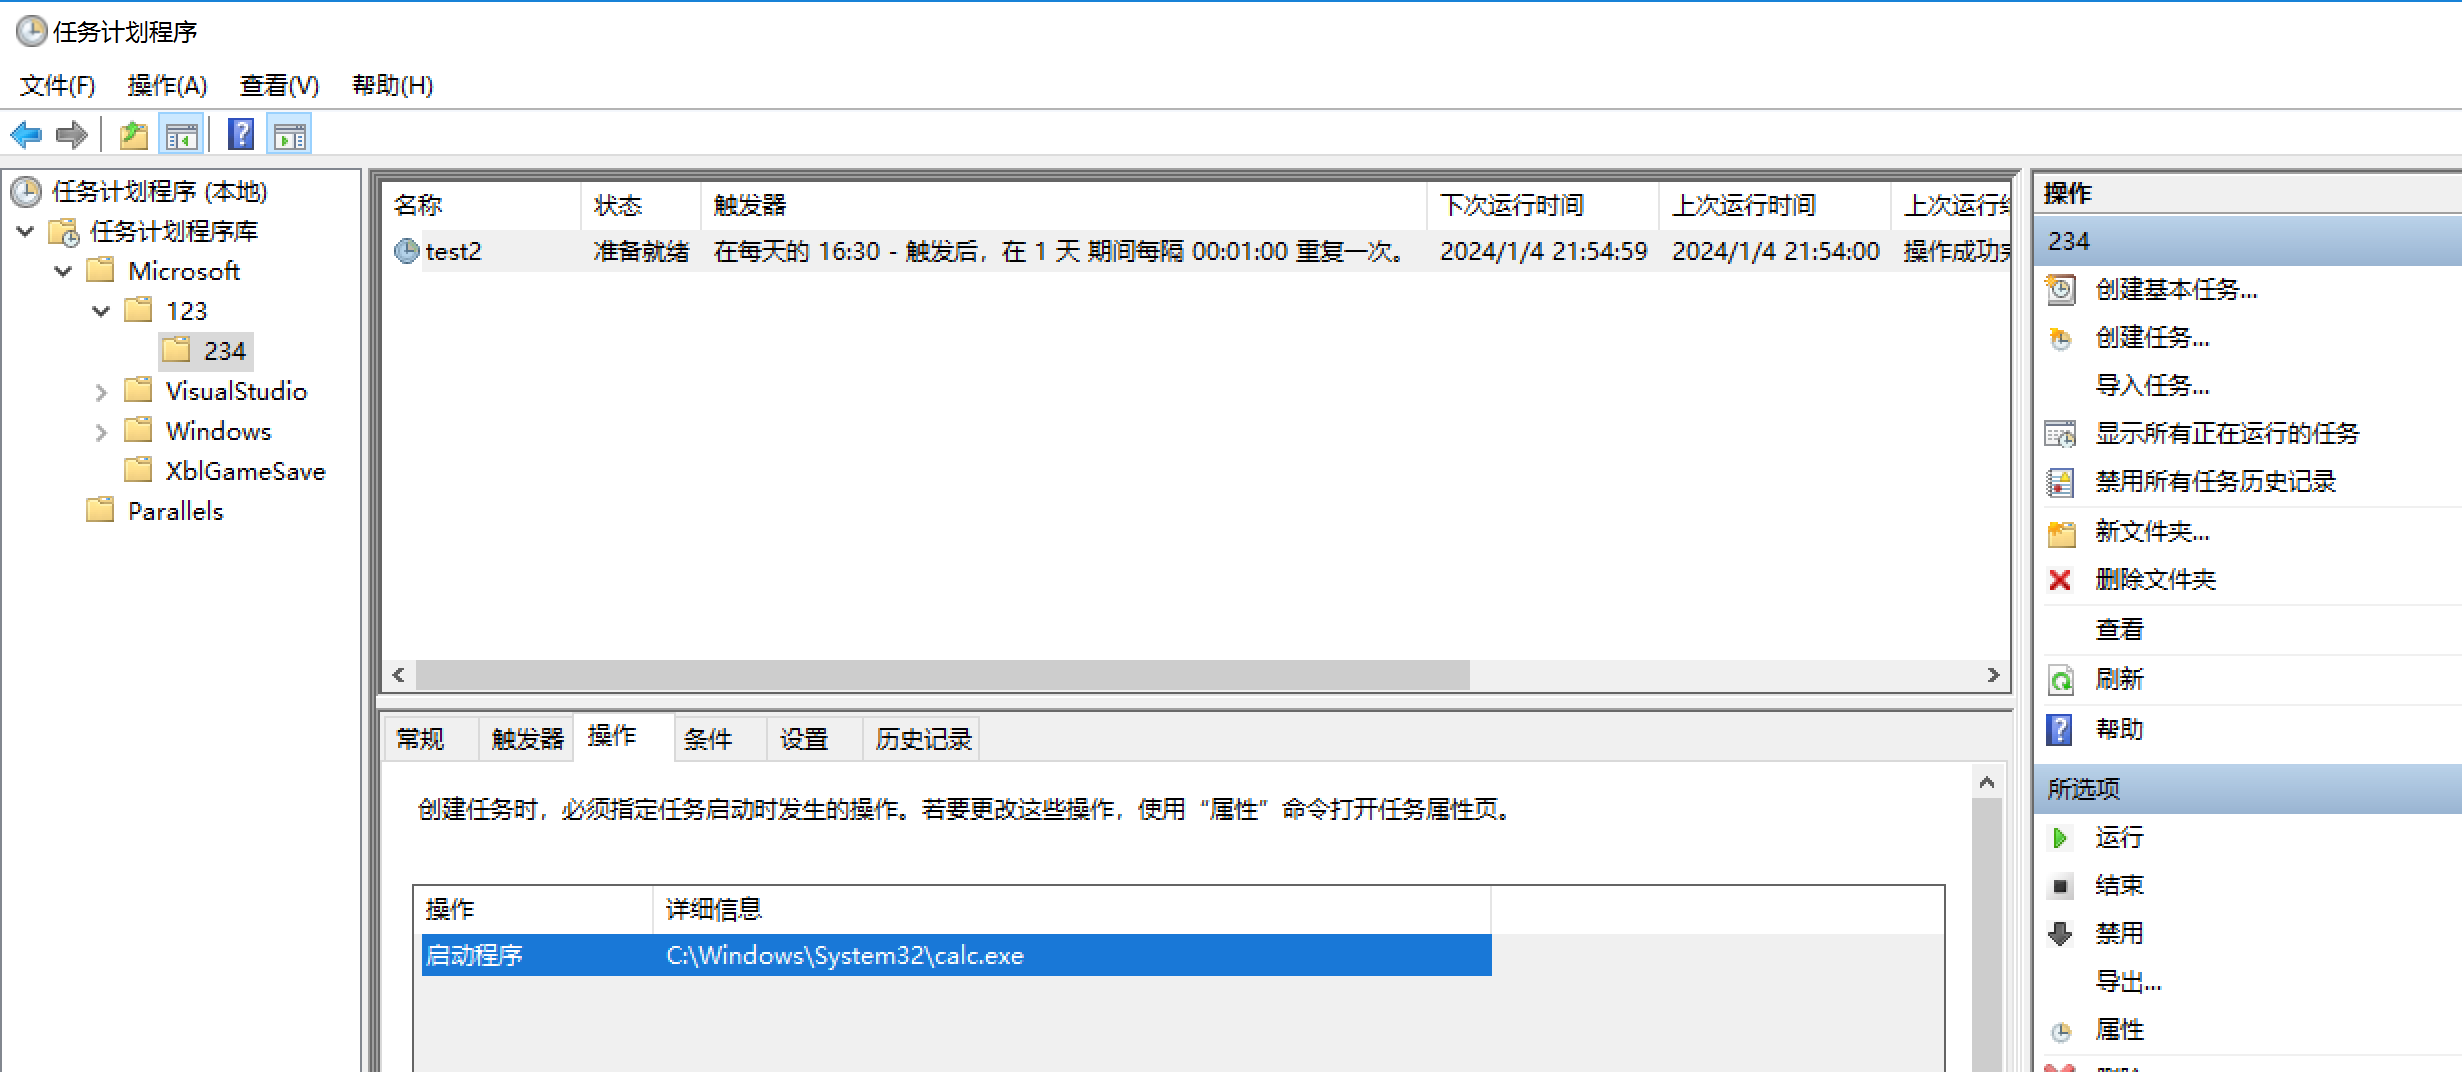
Task: Disable the task via 禁用 arrow icon
Action: point(2060,932)
